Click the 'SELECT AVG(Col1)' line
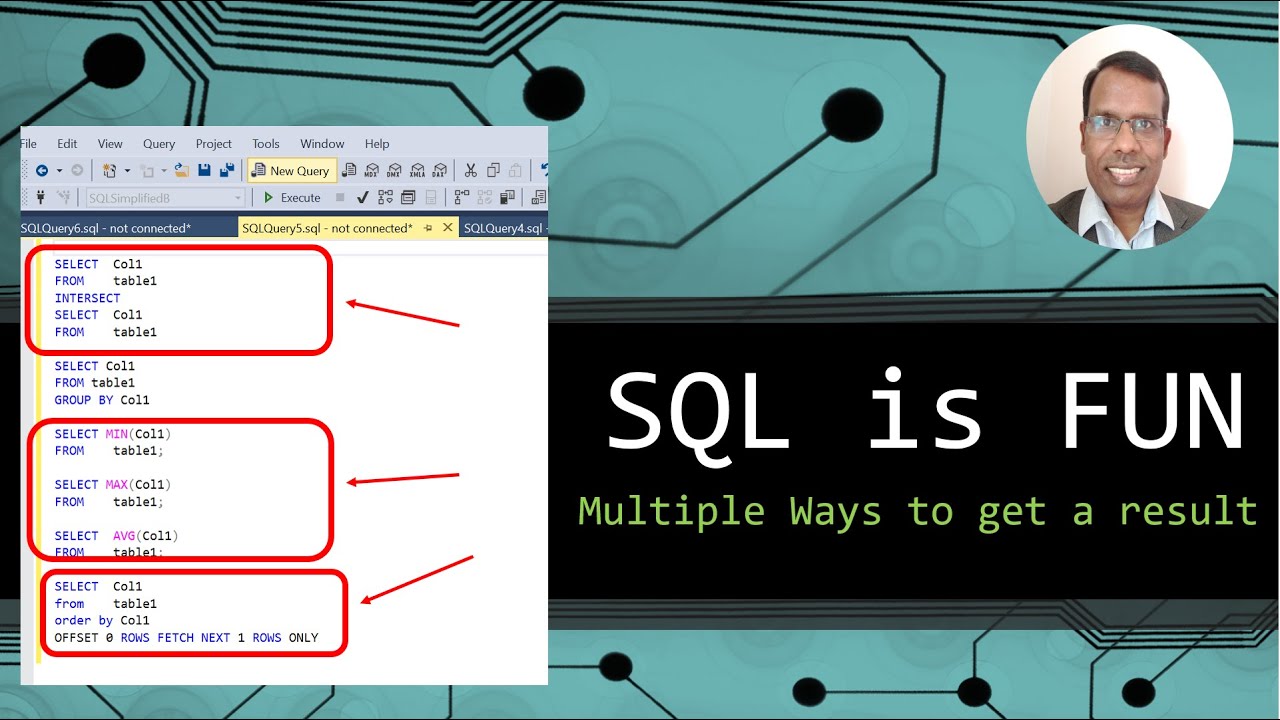Image resolution: width=1280 pixels, height=720 pixels. pos(117,536)
